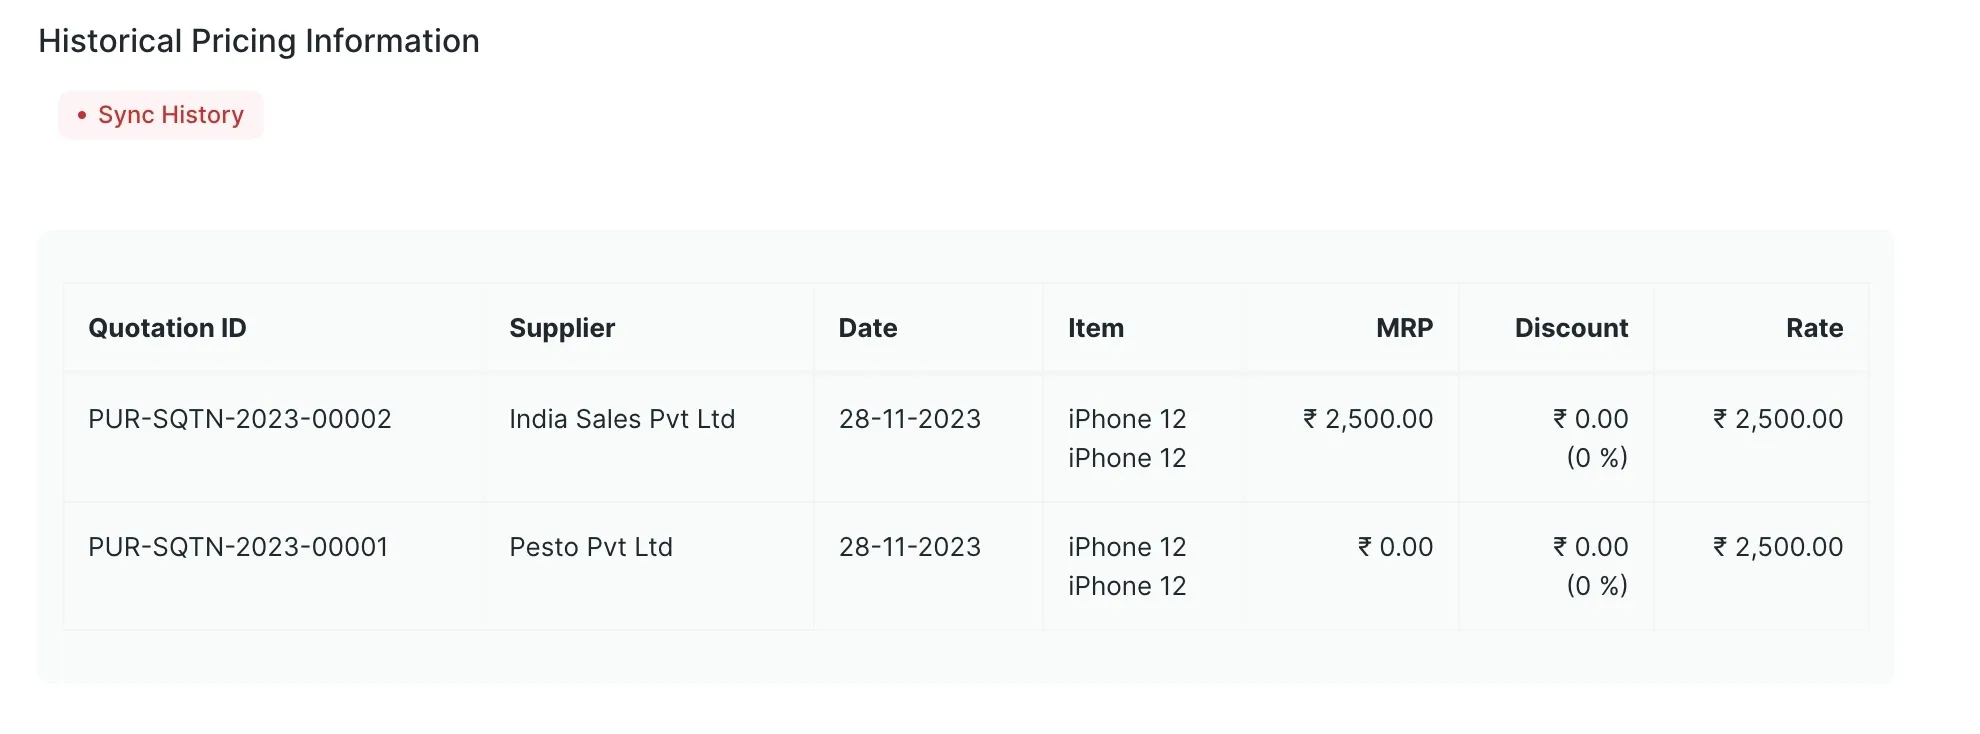The width and height of the screenshot is (1980, 734).
Task: Click the Supplier column header
Action: point(562,328)
